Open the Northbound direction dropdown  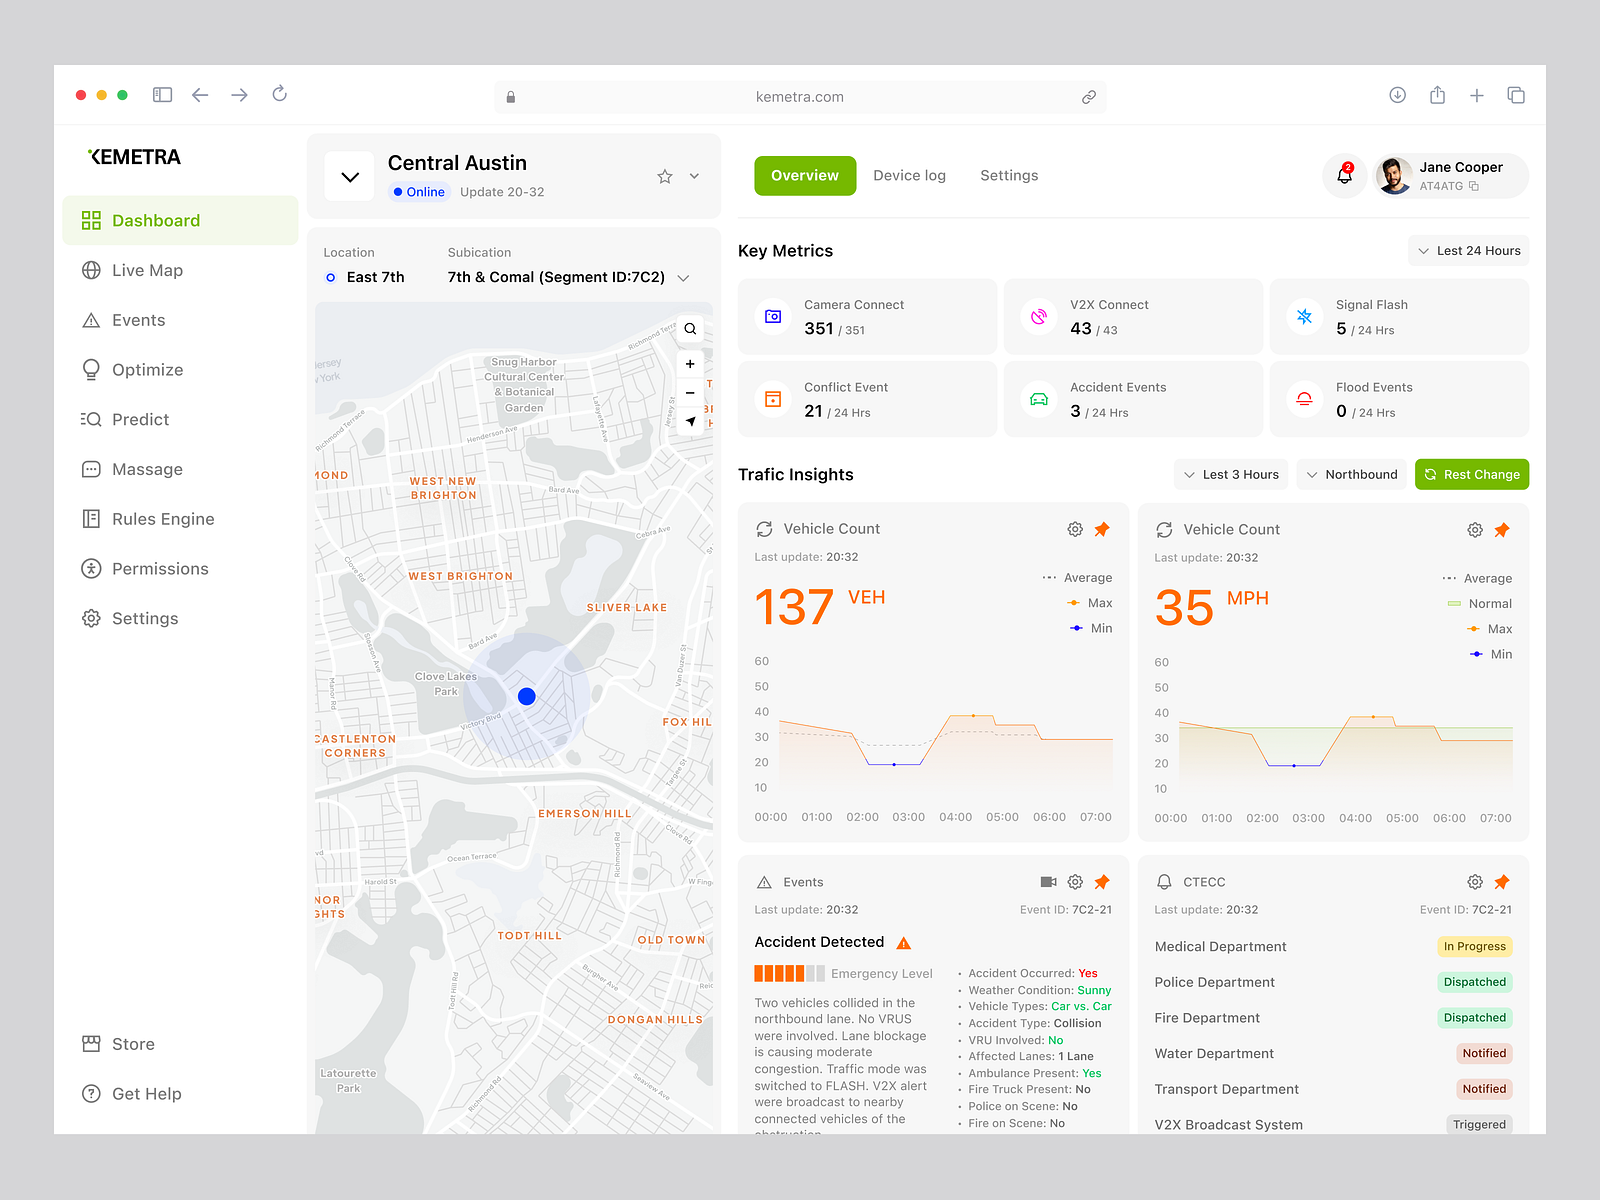tap(1351, 474)
